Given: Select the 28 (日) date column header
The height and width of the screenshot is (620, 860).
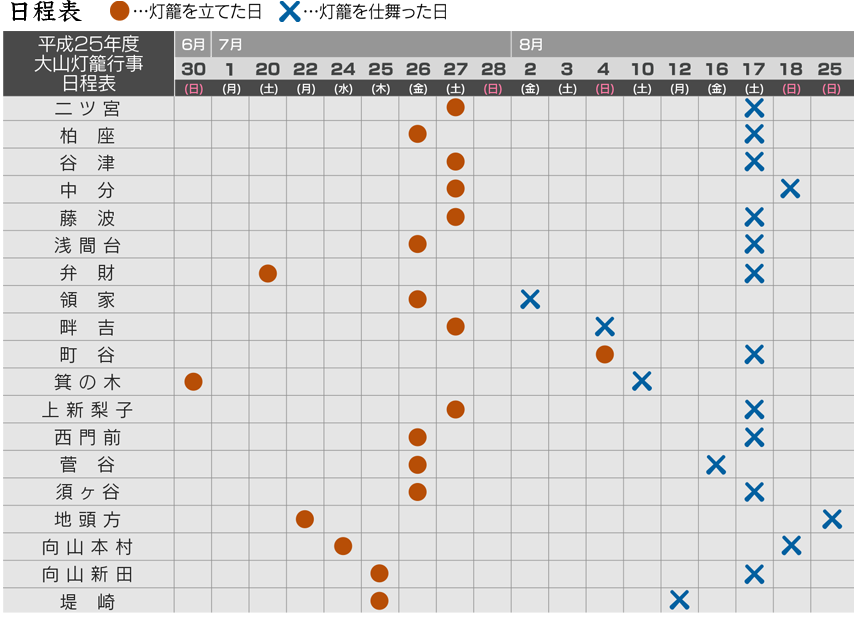Looking at the screenshot, I should coord(493,76).
